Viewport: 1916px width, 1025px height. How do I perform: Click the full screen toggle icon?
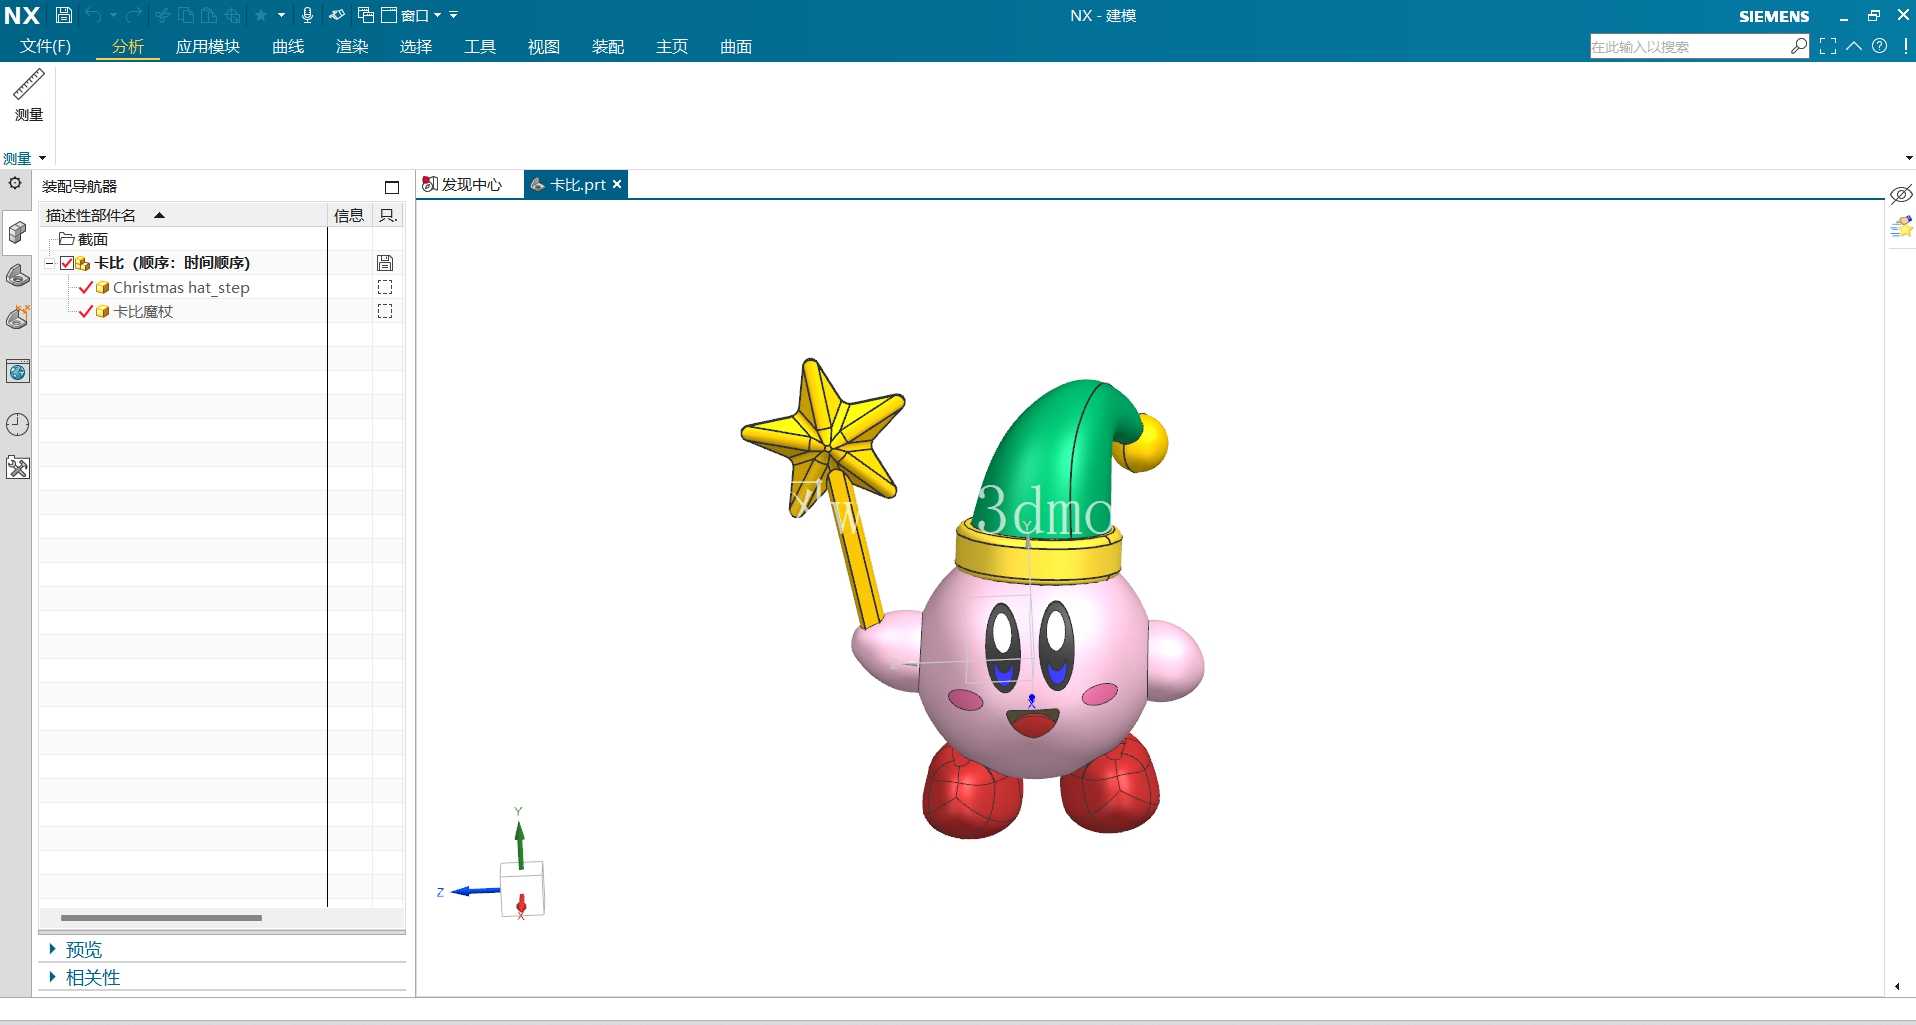[x=1828, y=46]
